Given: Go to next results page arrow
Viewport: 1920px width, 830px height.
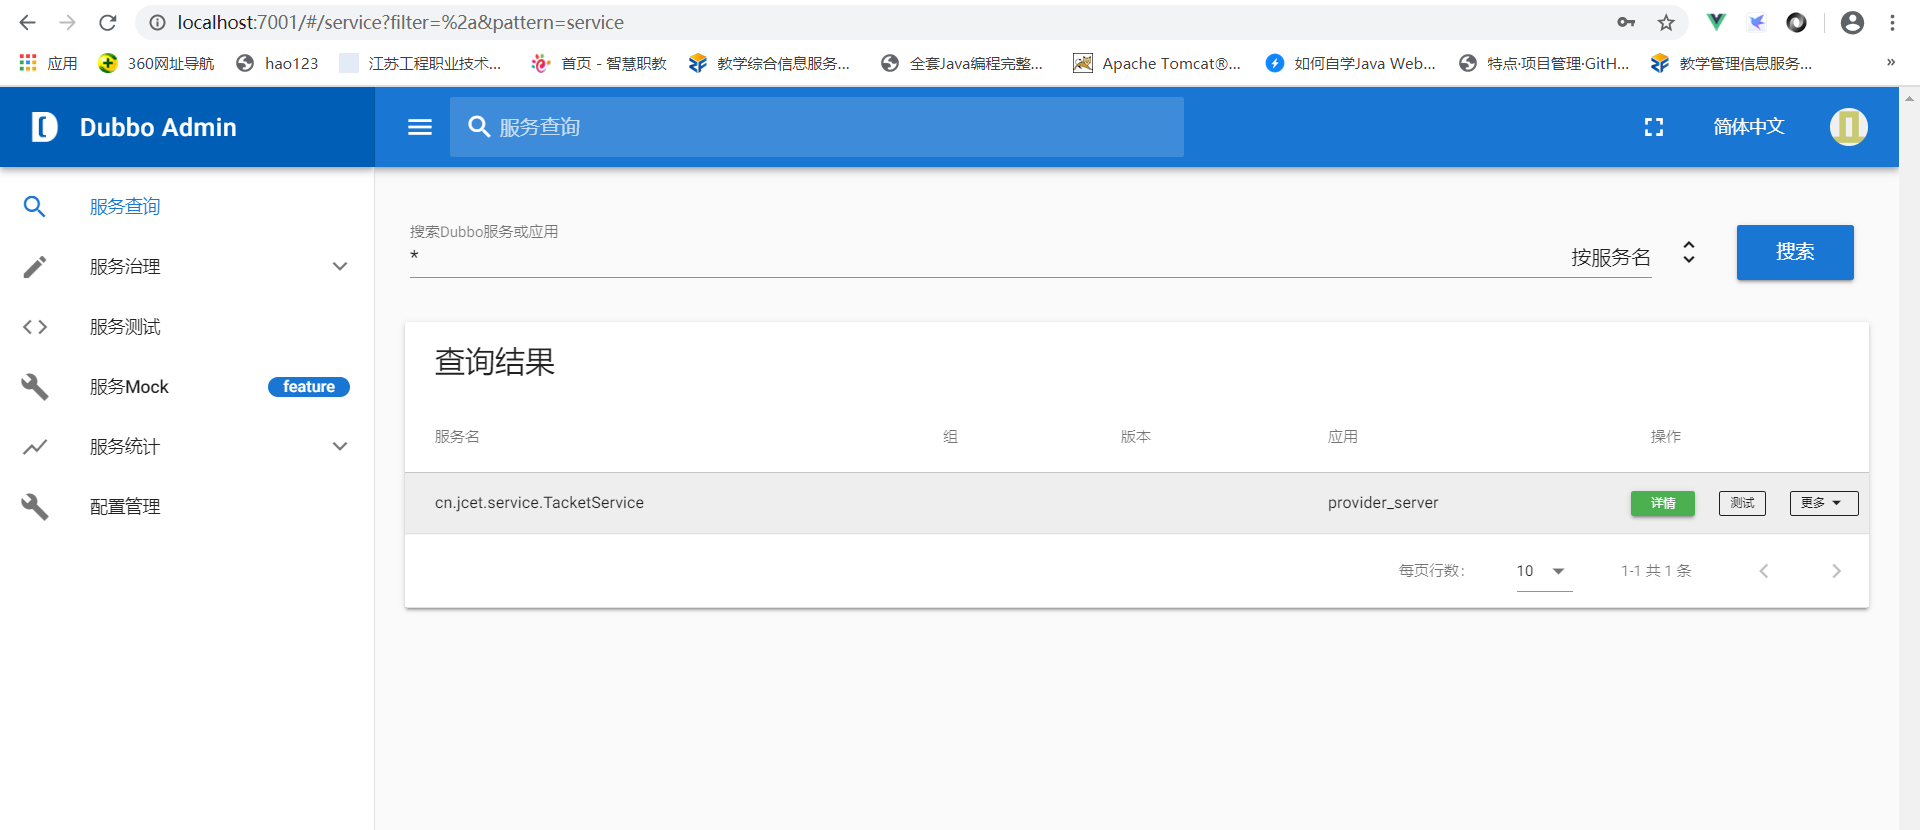Looking at the screenshot, I should coord(1836,571).
